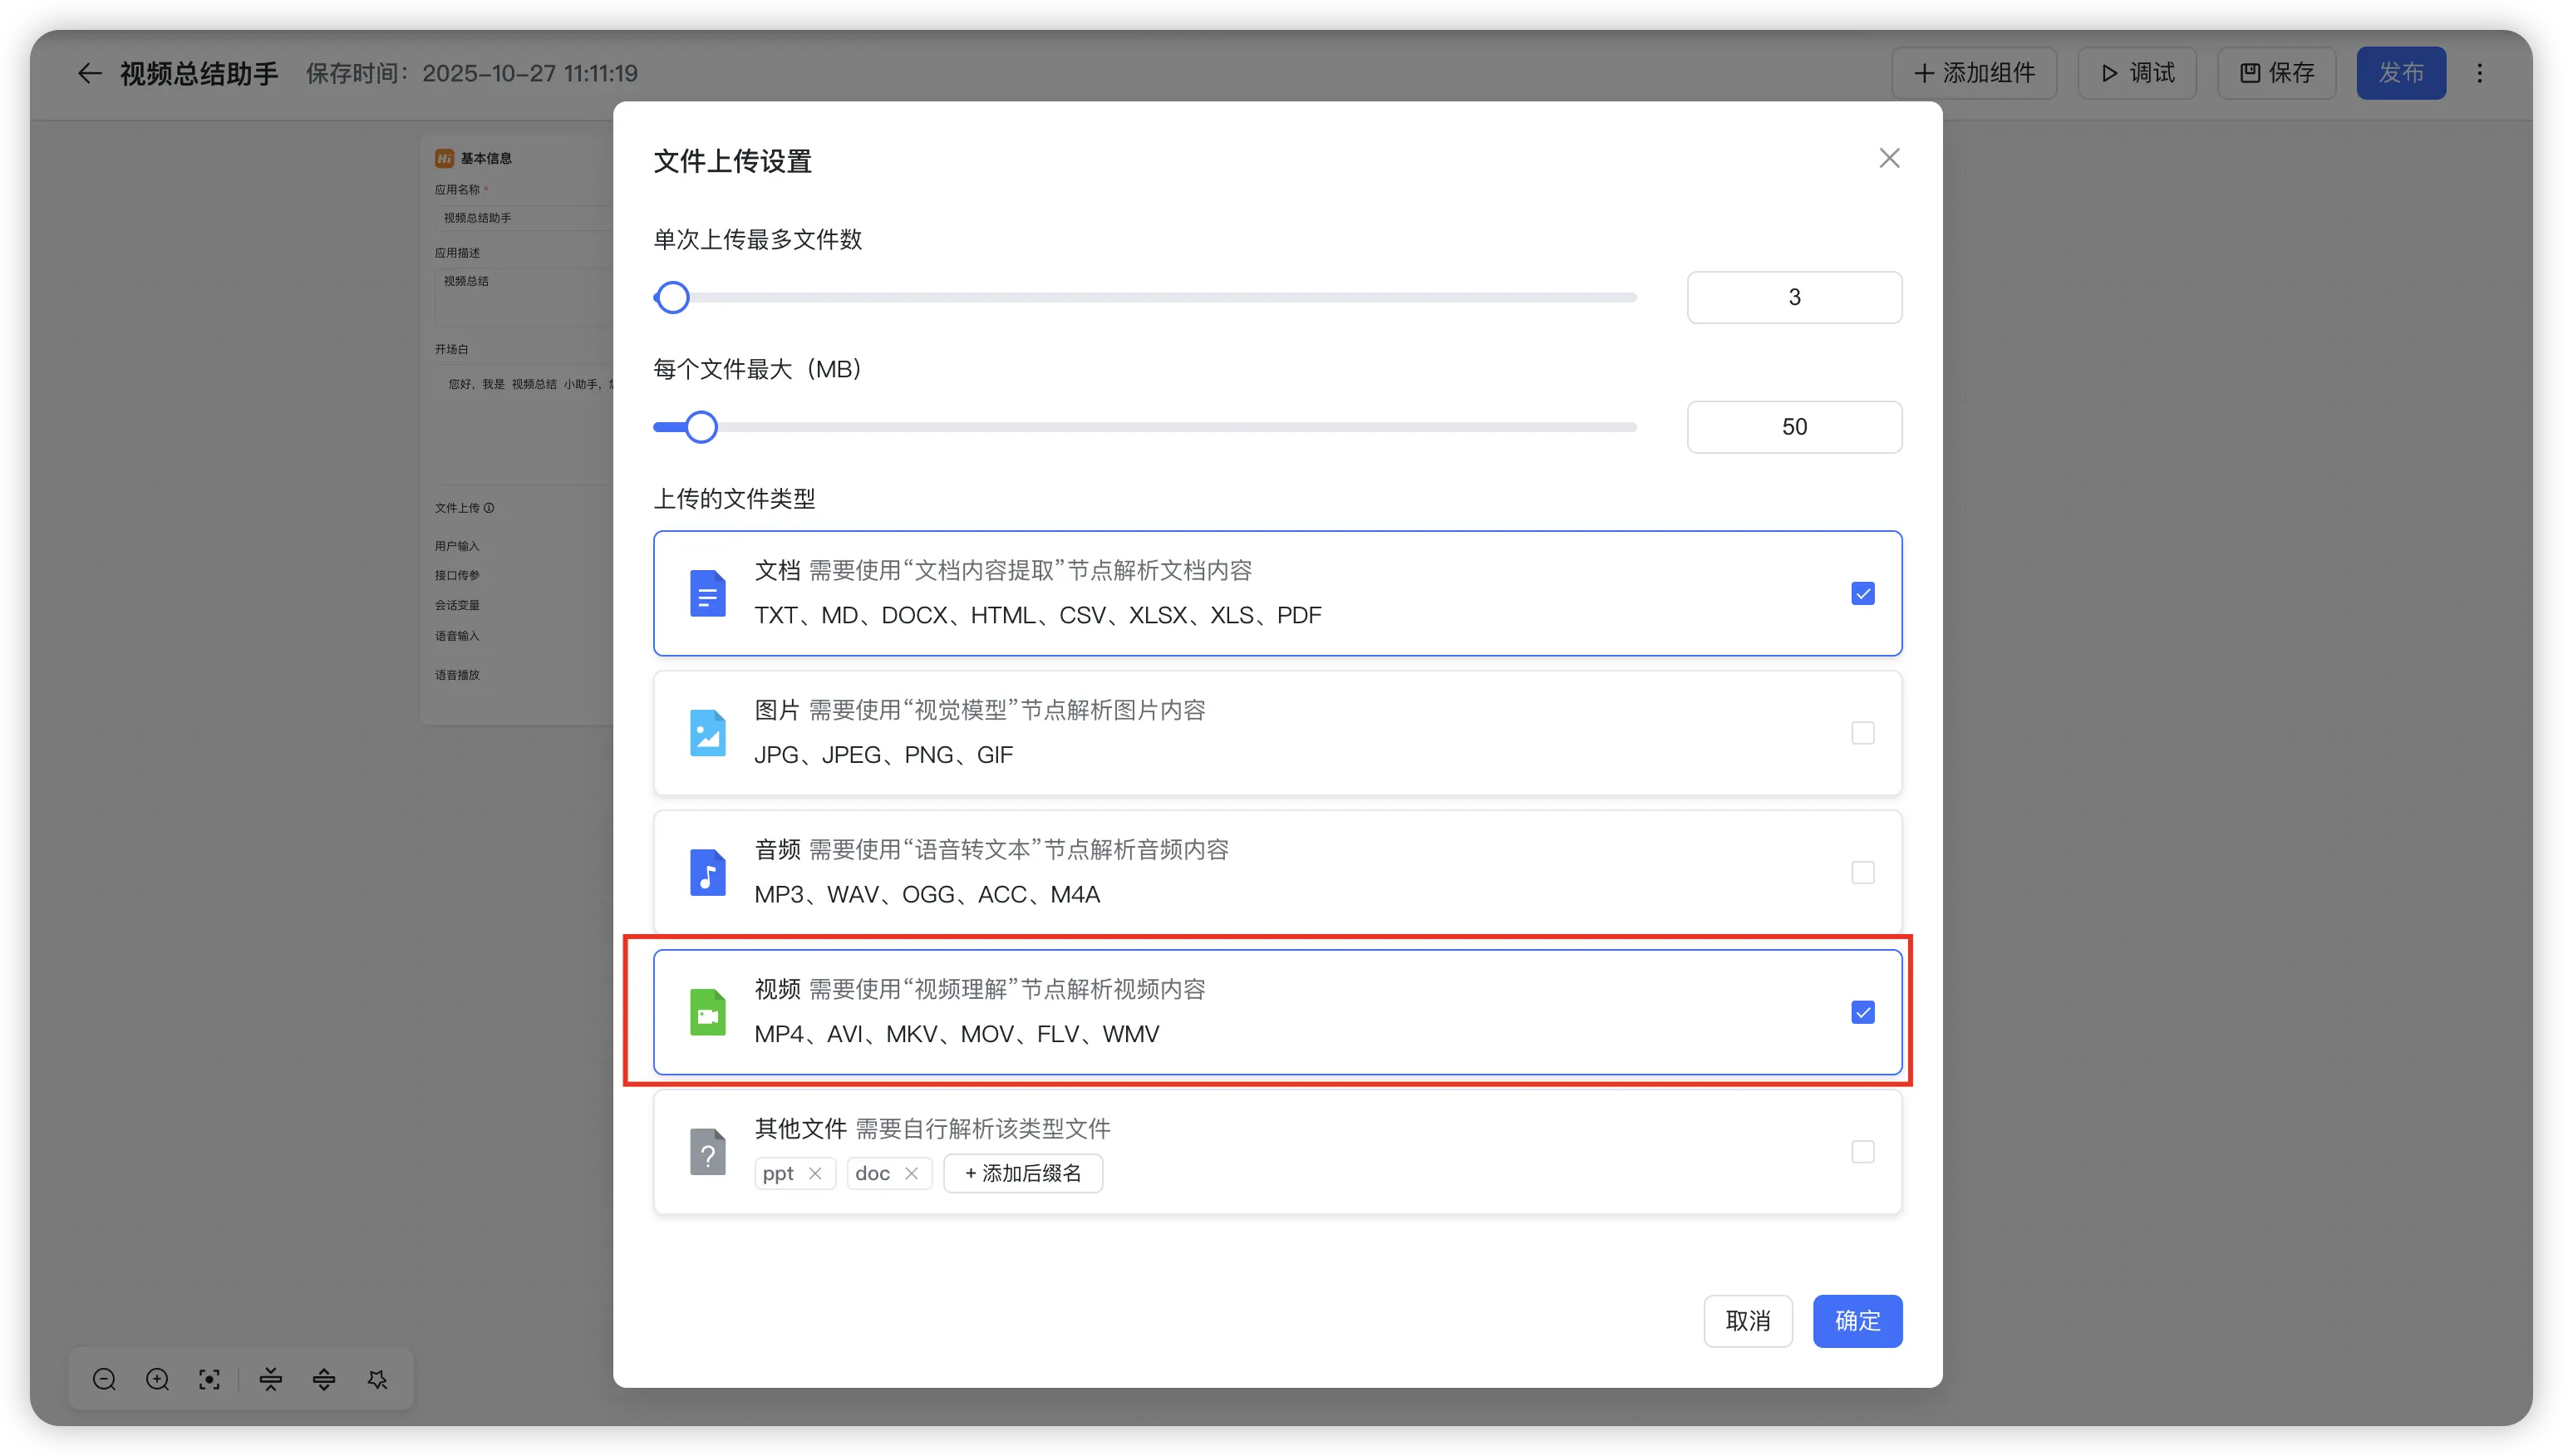Click the max file size slider handle
Screen dimensions: 2563x1456
tap(701, 427)
